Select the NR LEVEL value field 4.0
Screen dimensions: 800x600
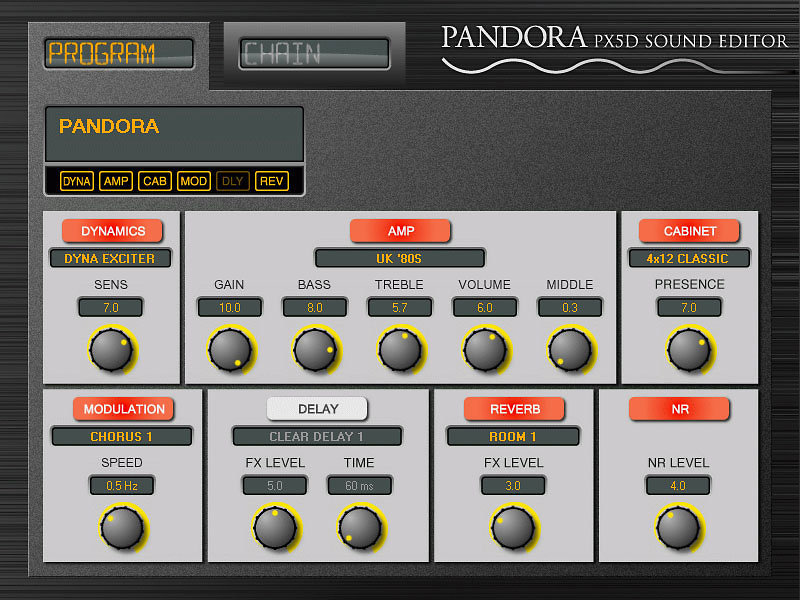click(x=678, y=486)
